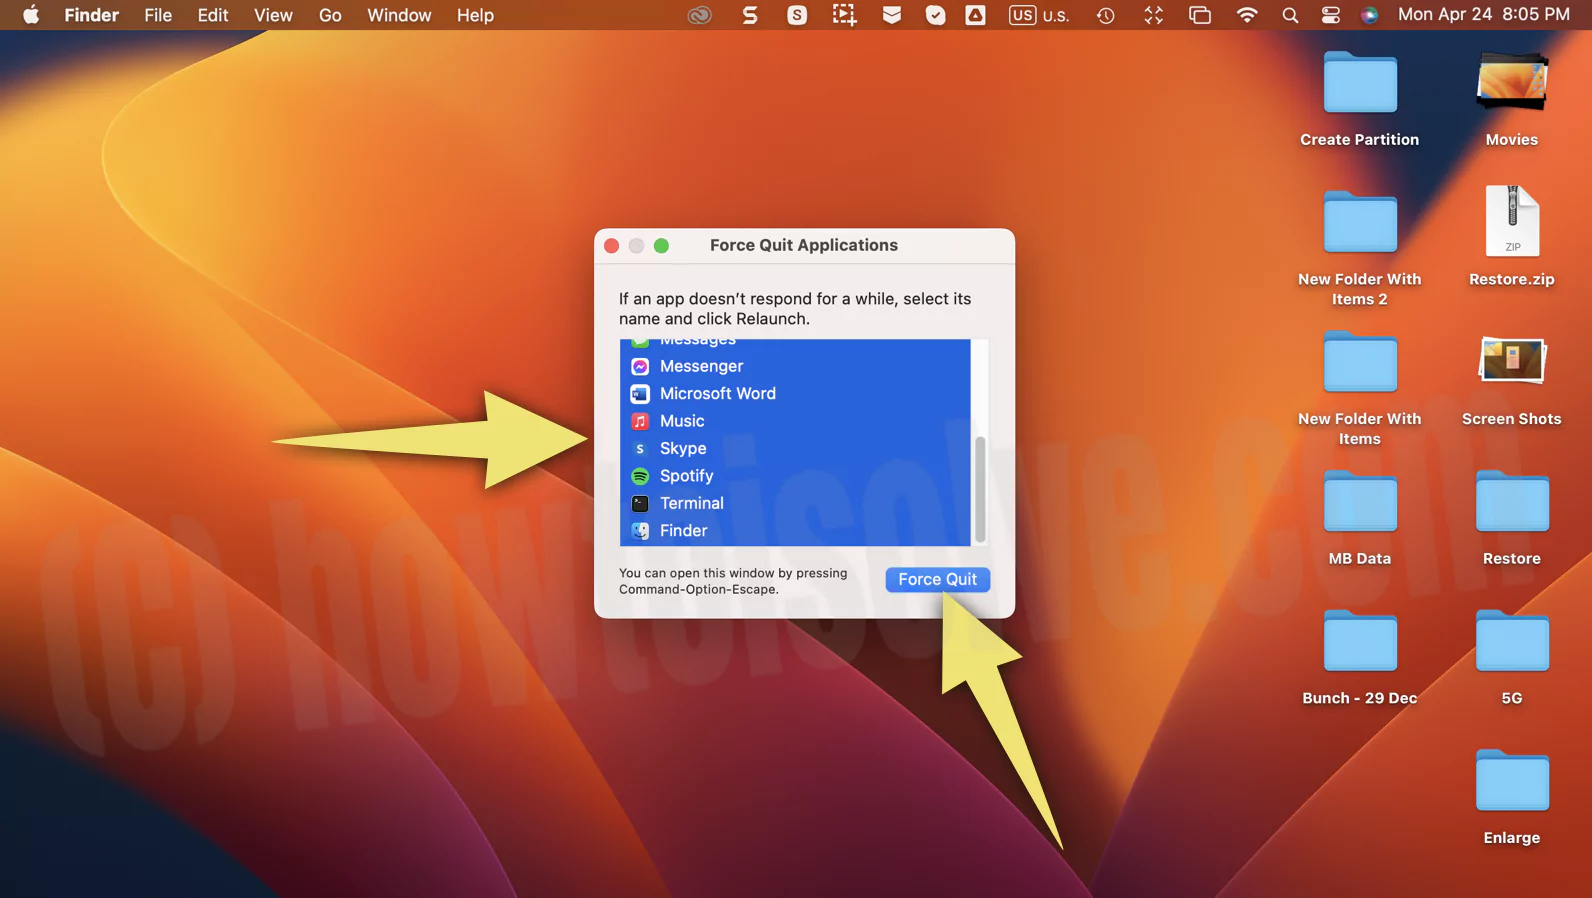Viewport: 1592px width, 898px height.
Task: Click the Terminal app icon in list
Action: (640, 504)
